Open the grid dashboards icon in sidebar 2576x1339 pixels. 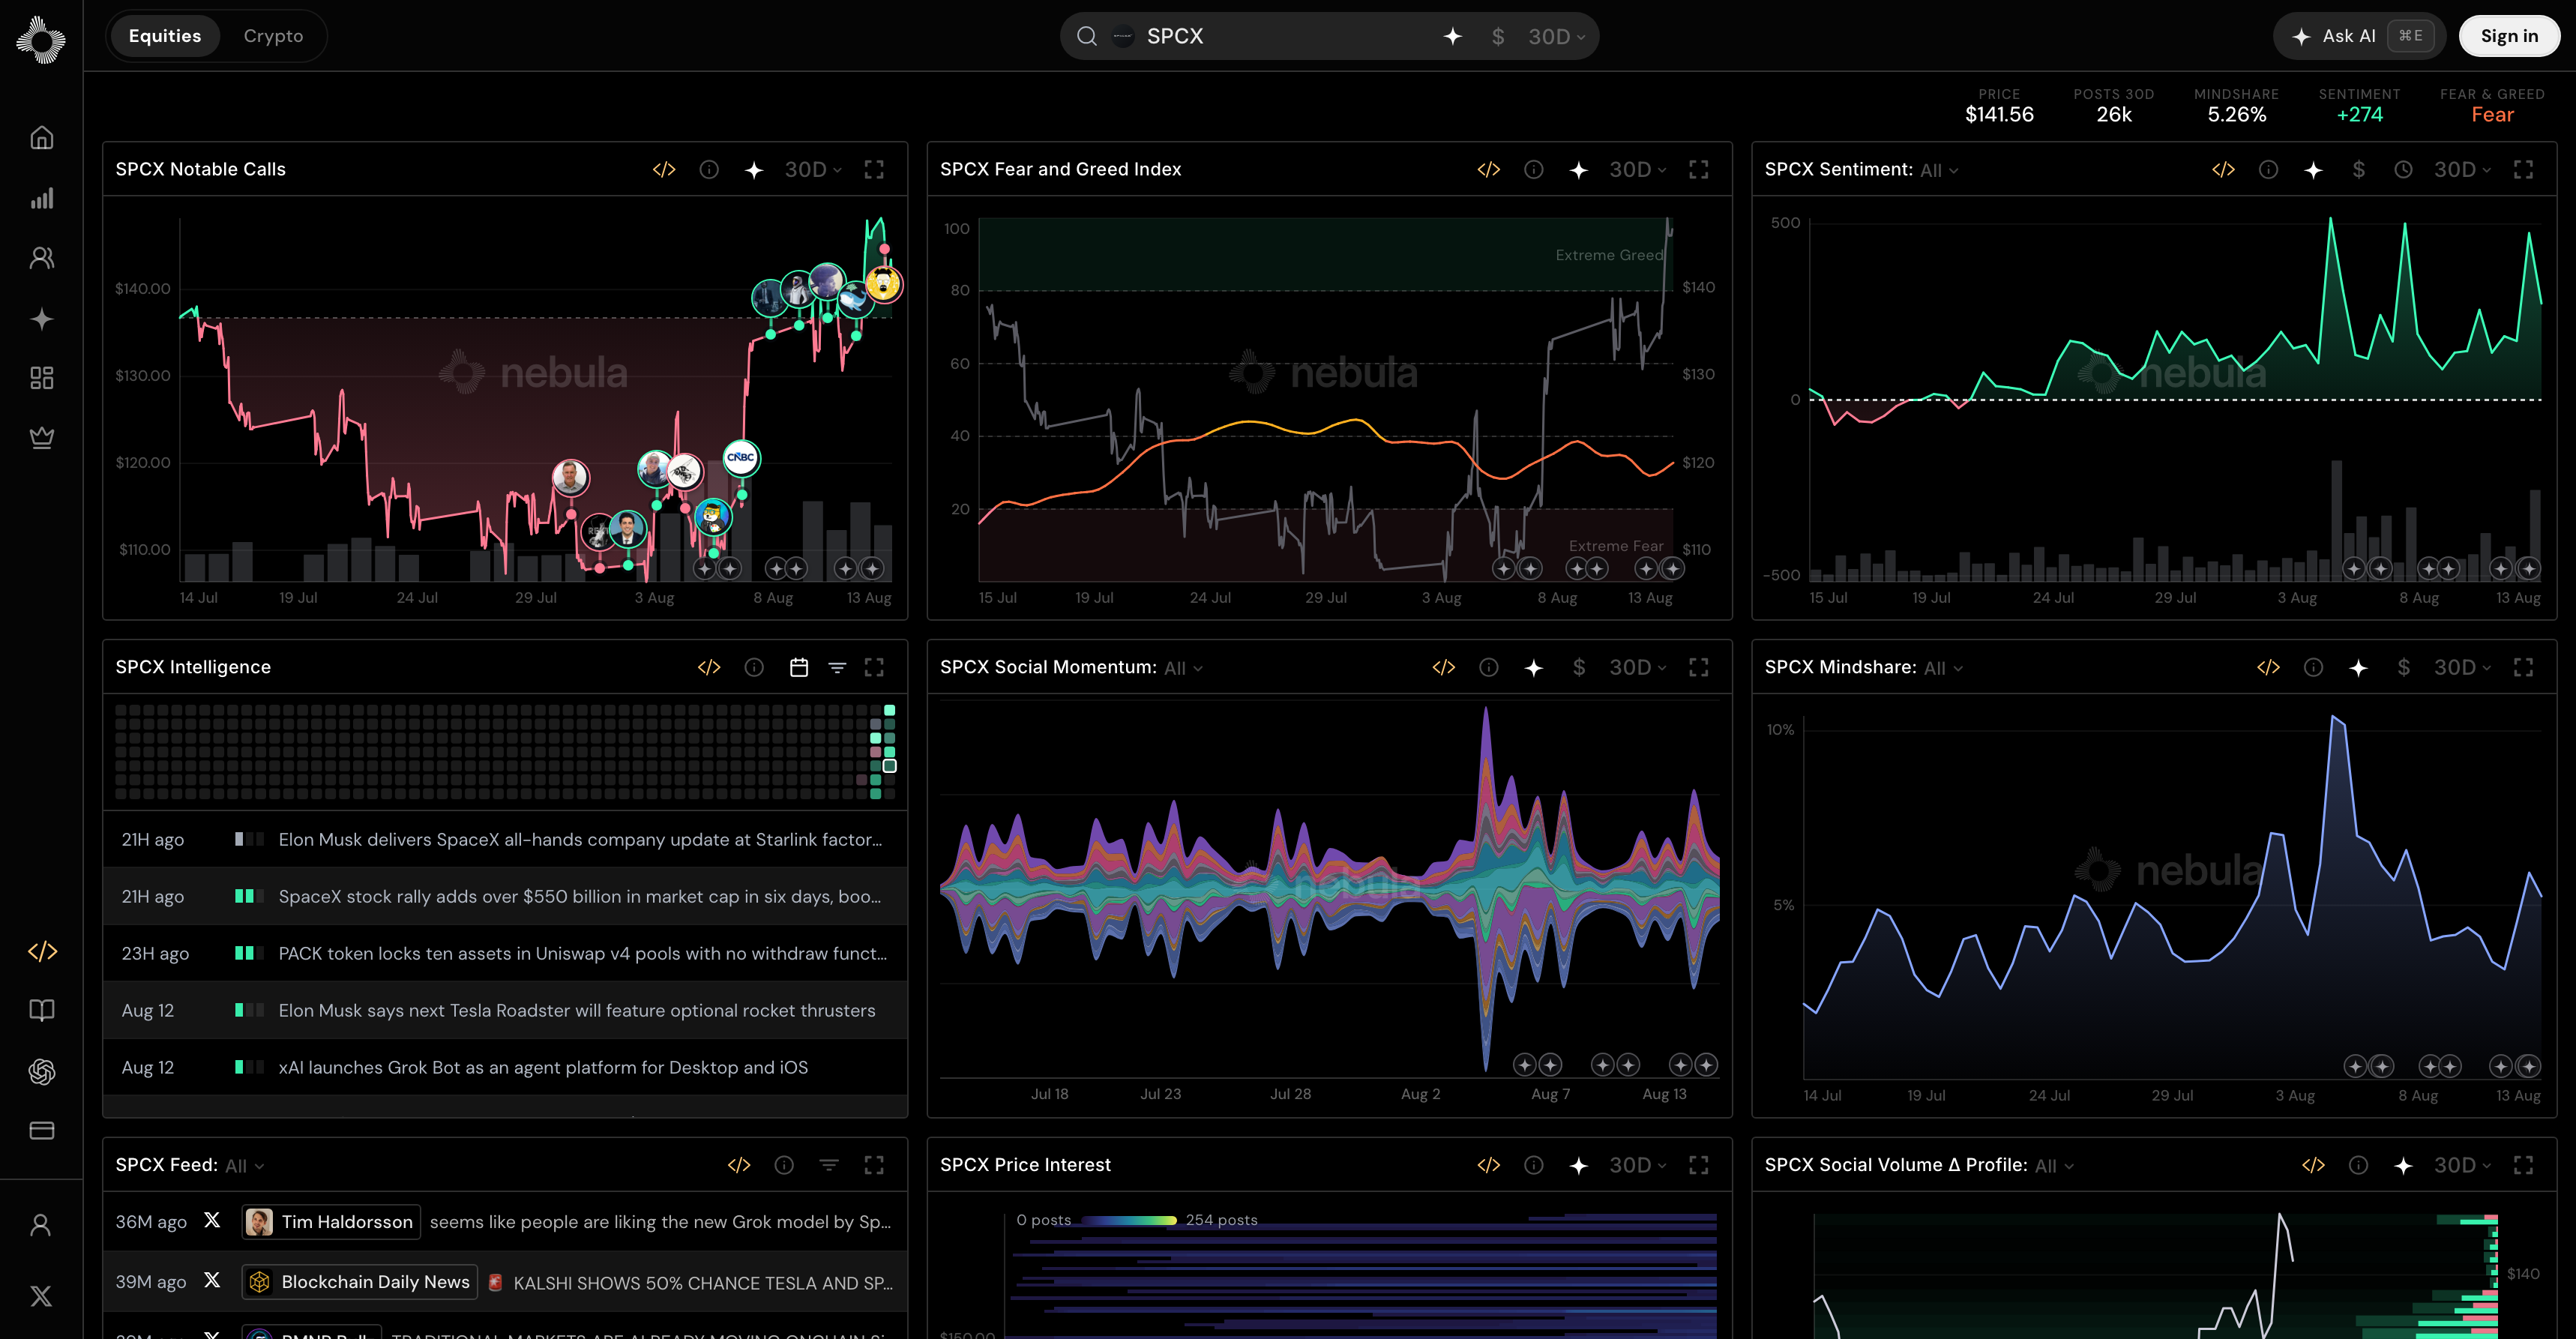pos(41,378)
